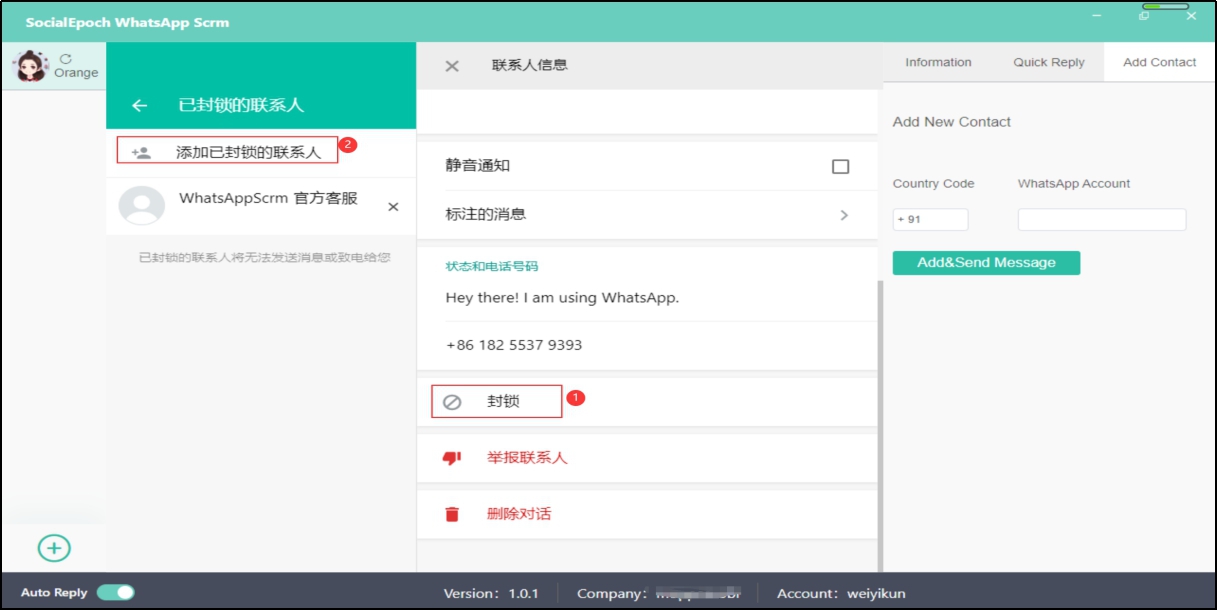The image size is (1219, 611).
Task: Click the Orange account avatar
Action: [x=30, y=66]
